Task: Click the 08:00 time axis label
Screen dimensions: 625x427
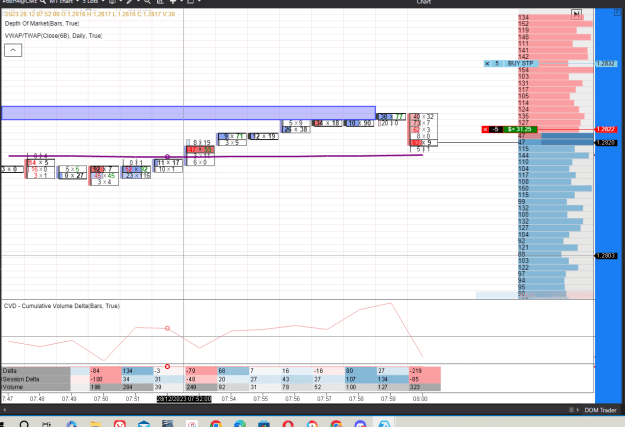Action: [x=420, y=399]
